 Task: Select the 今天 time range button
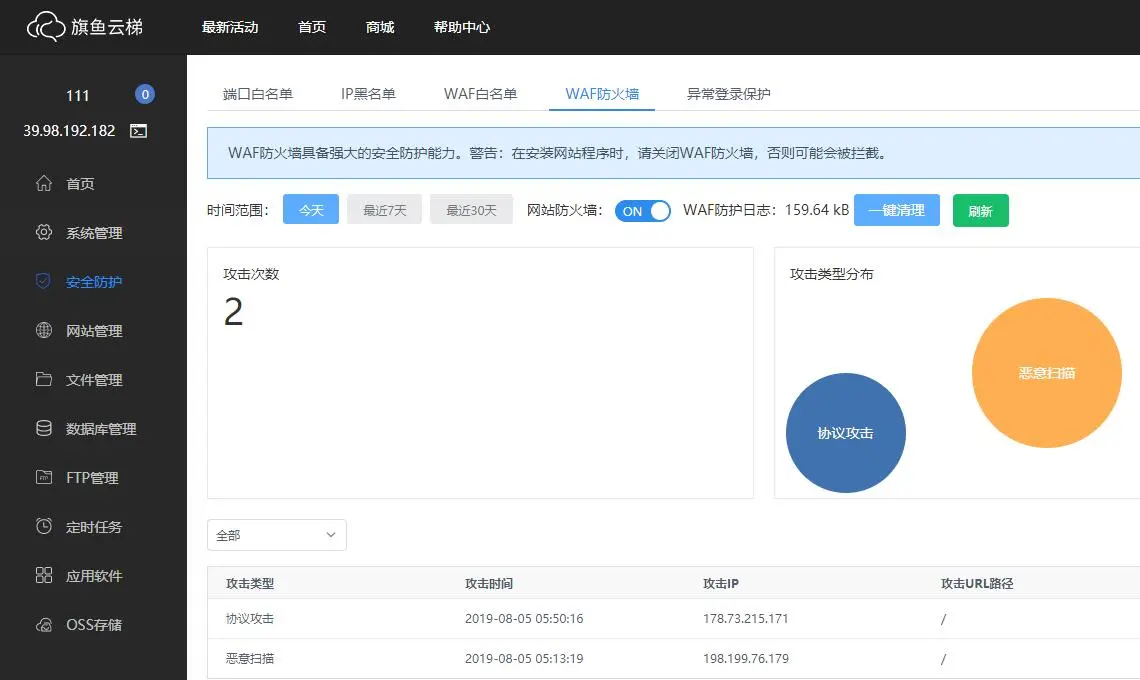point(310,209)
